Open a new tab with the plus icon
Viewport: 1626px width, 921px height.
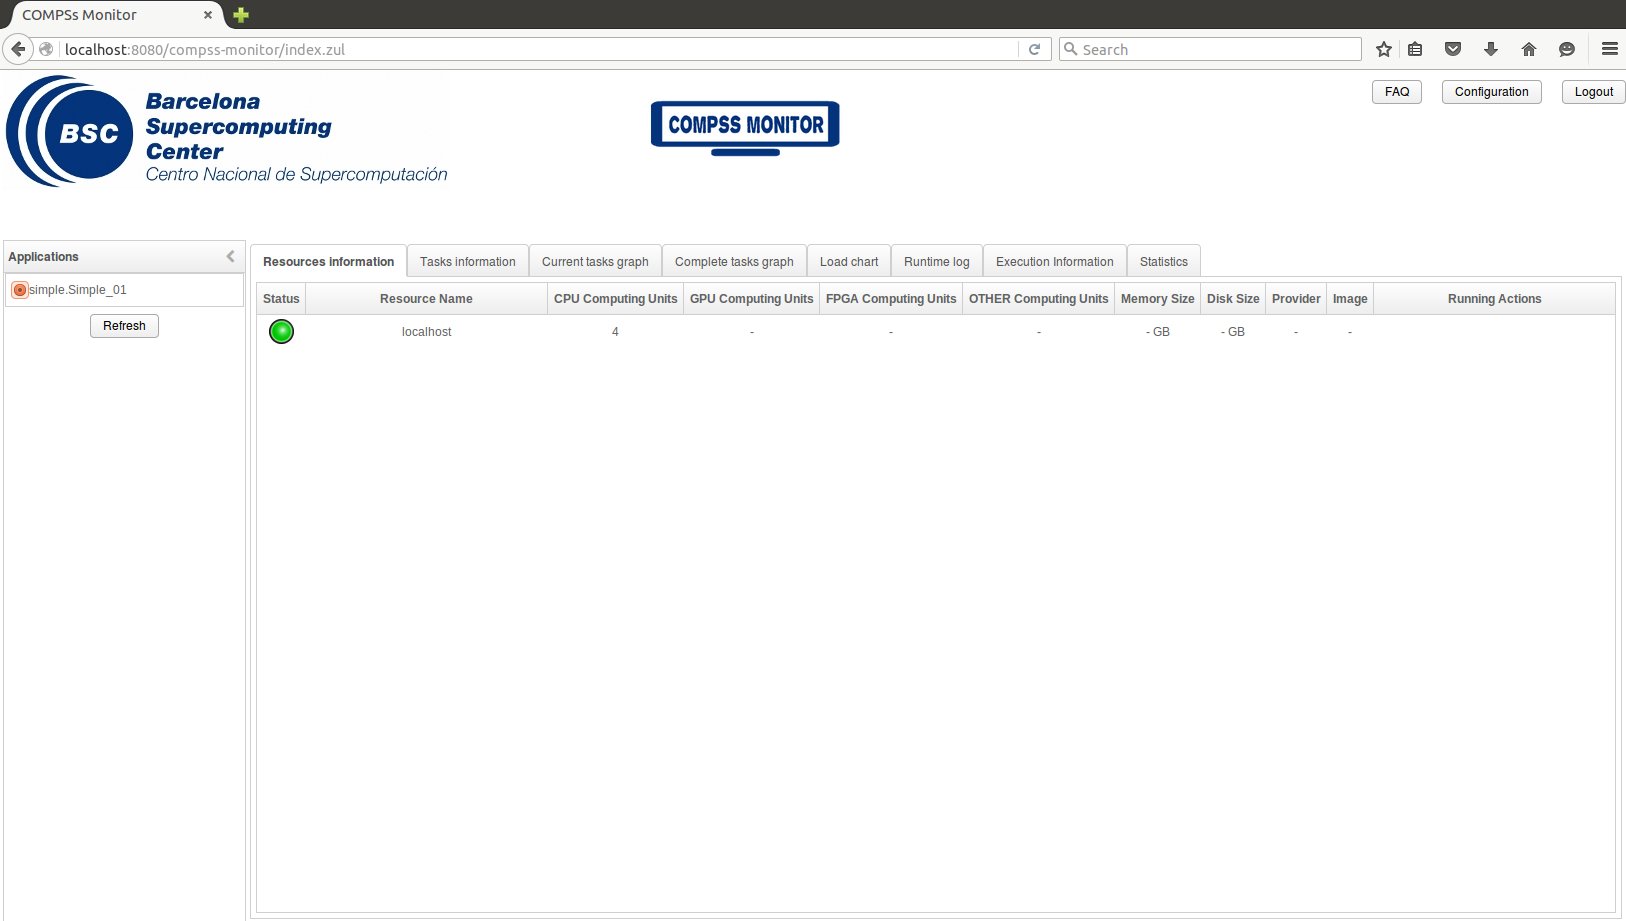click(x=241, y=15)
